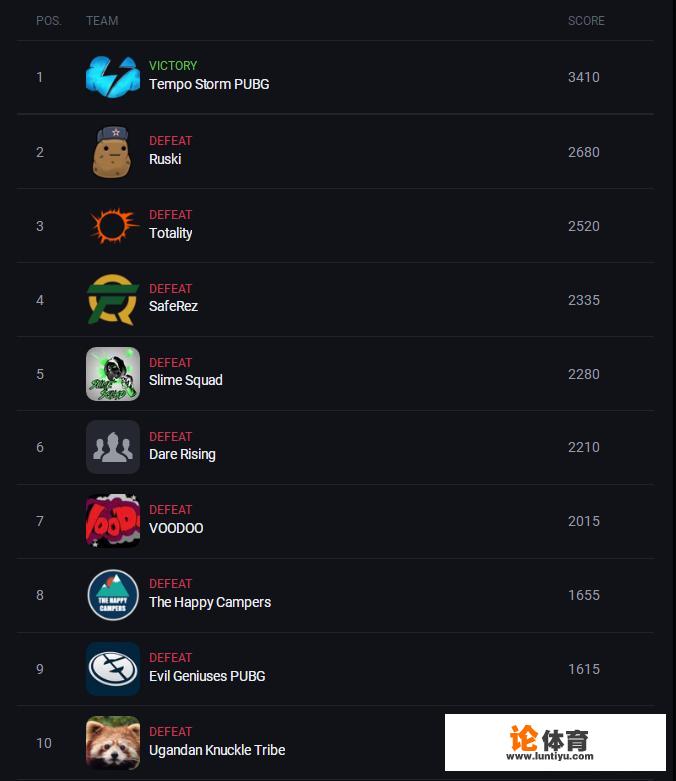This screenshot has width=676, height=781.
Task: Select the Evil Geniuses PUBG team name
Action: (207, 677)
